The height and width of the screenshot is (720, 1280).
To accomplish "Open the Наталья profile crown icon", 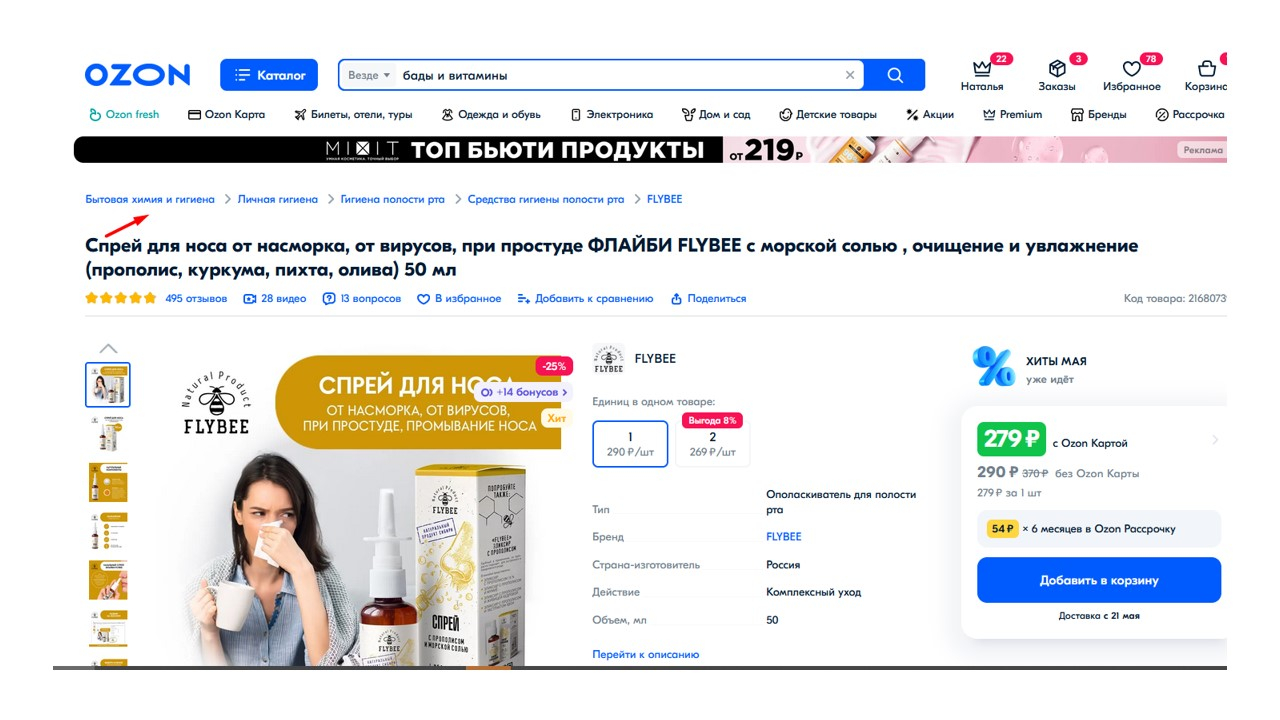I will 982,69.
